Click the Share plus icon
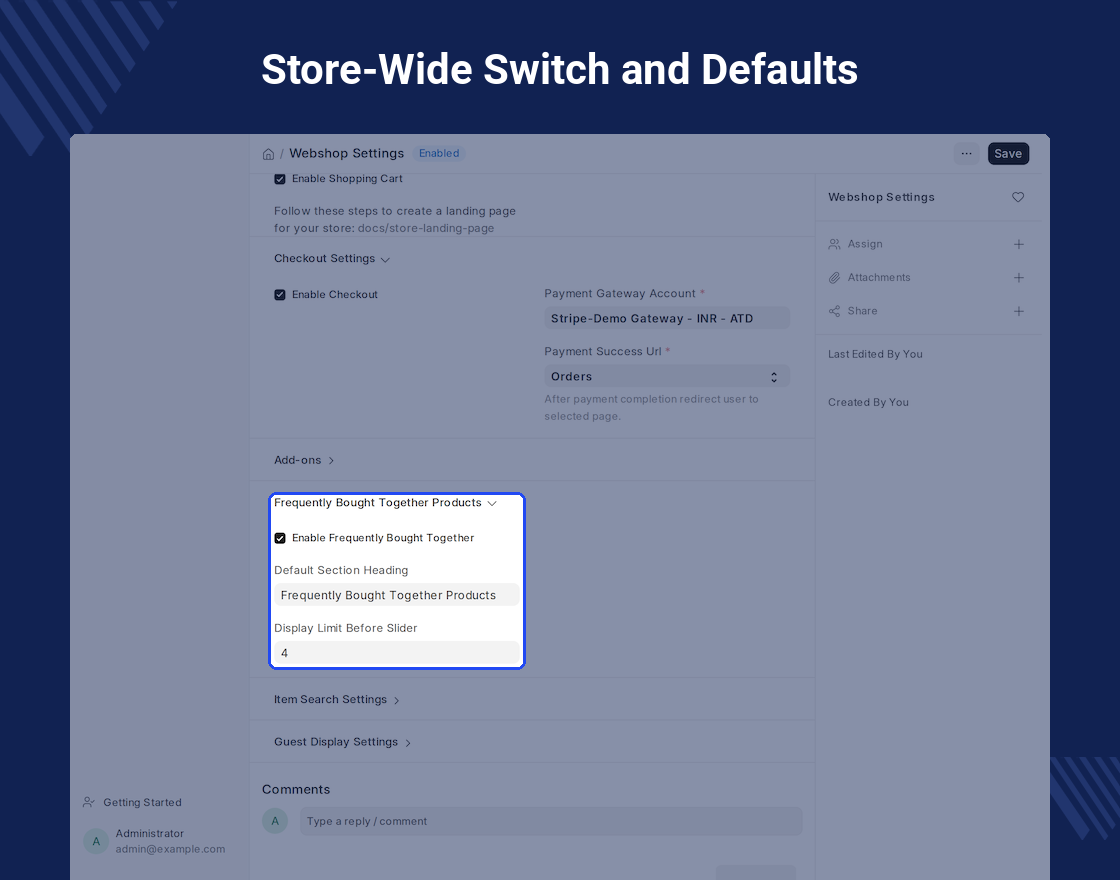Image resolution: width=1120 pixels, height=880 pixels. [1019, 311]
